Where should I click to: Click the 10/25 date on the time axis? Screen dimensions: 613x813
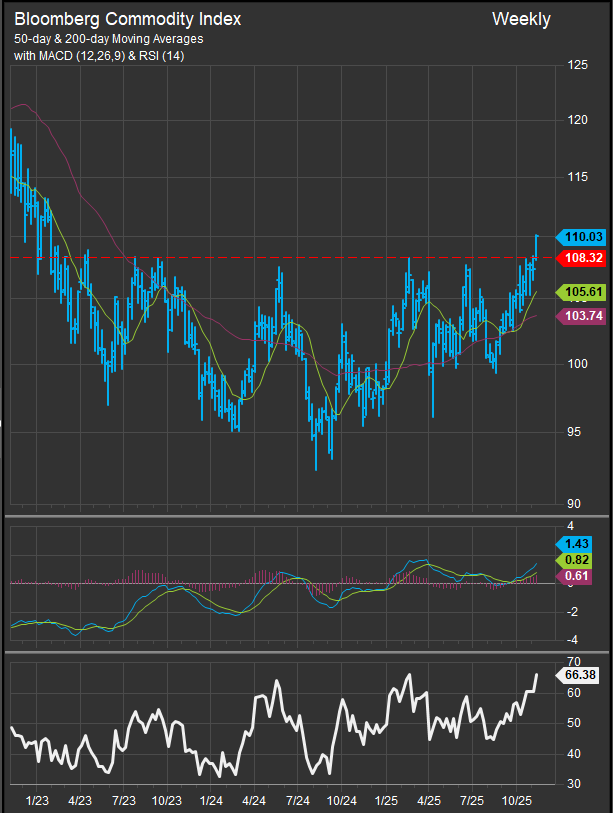[x=517, y=801]
